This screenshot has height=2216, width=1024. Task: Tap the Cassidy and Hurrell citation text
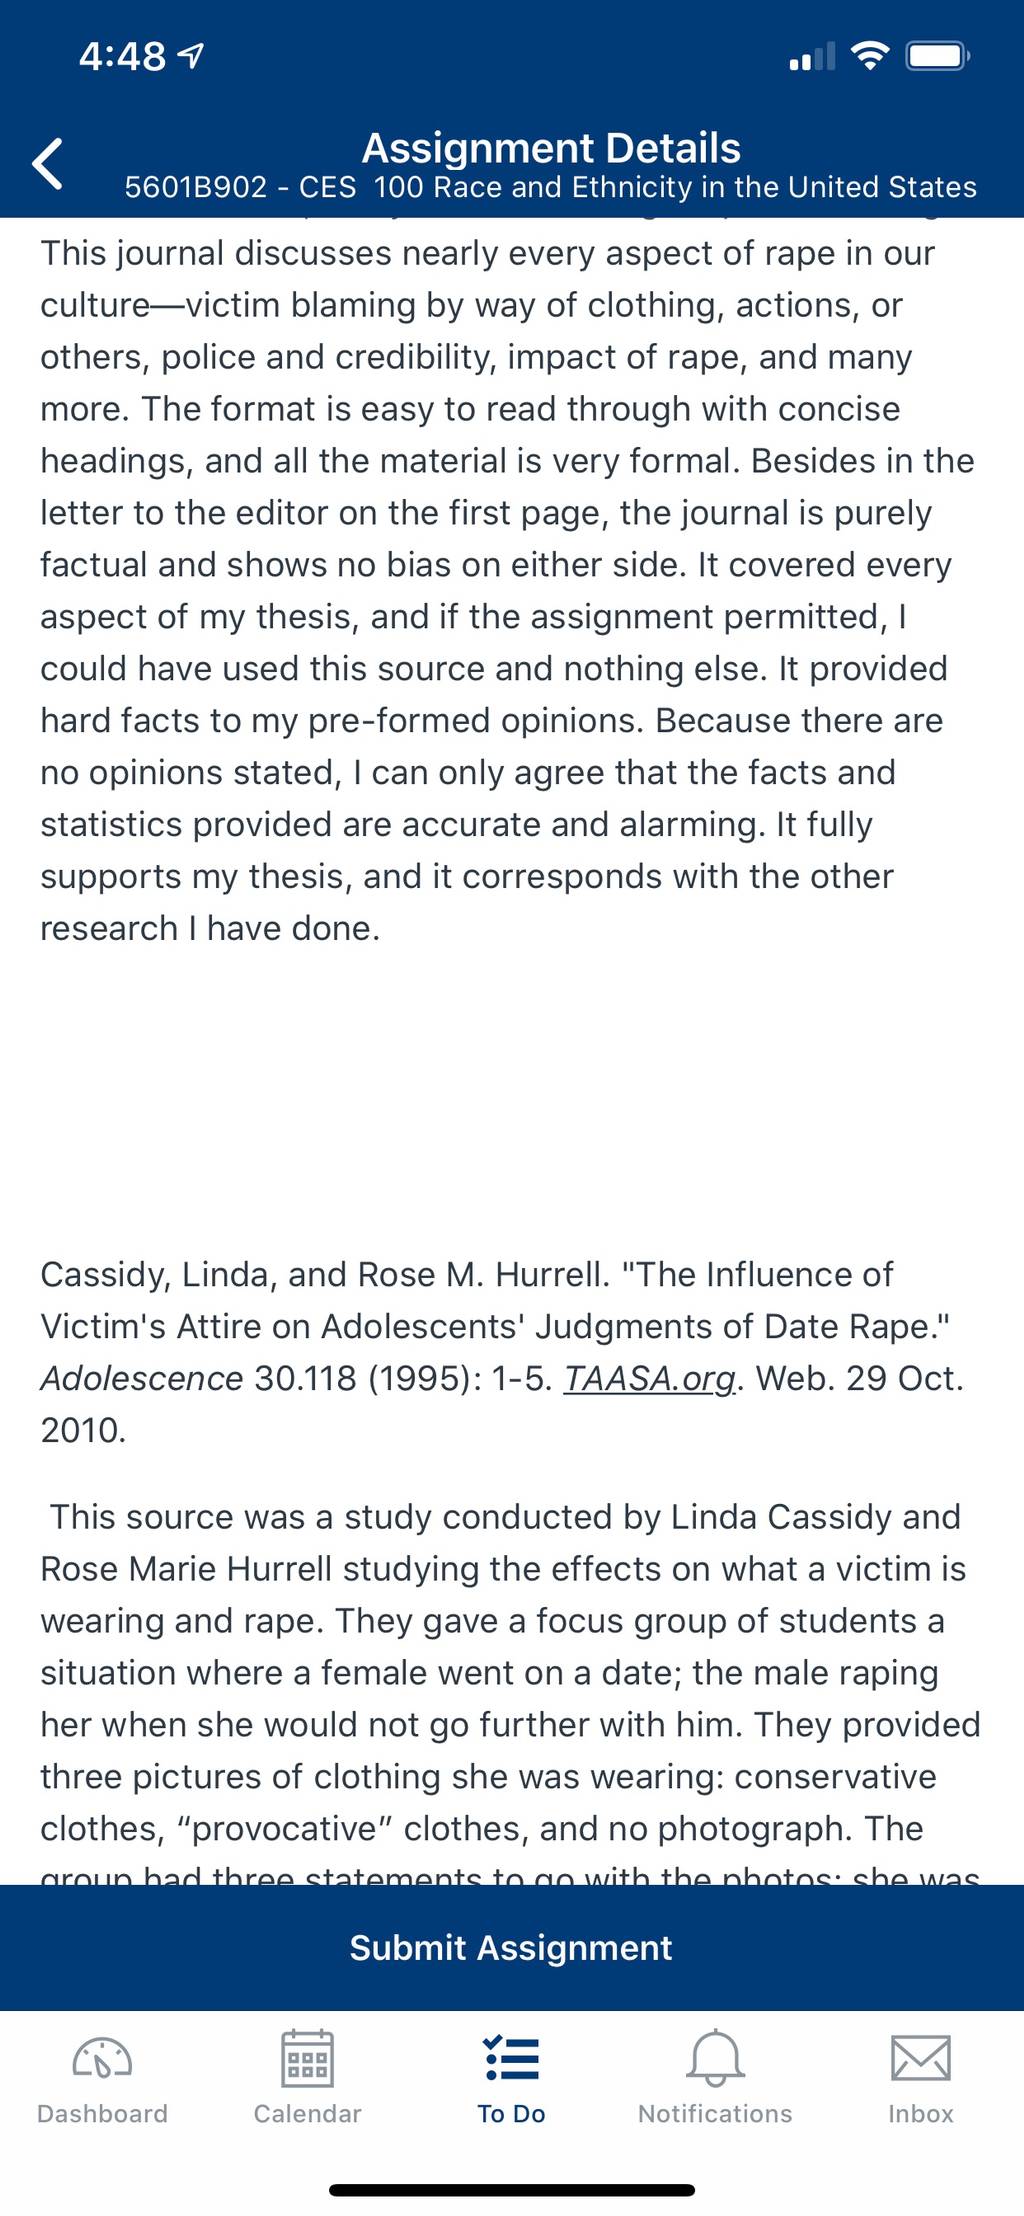click(x=502, y=1352)
